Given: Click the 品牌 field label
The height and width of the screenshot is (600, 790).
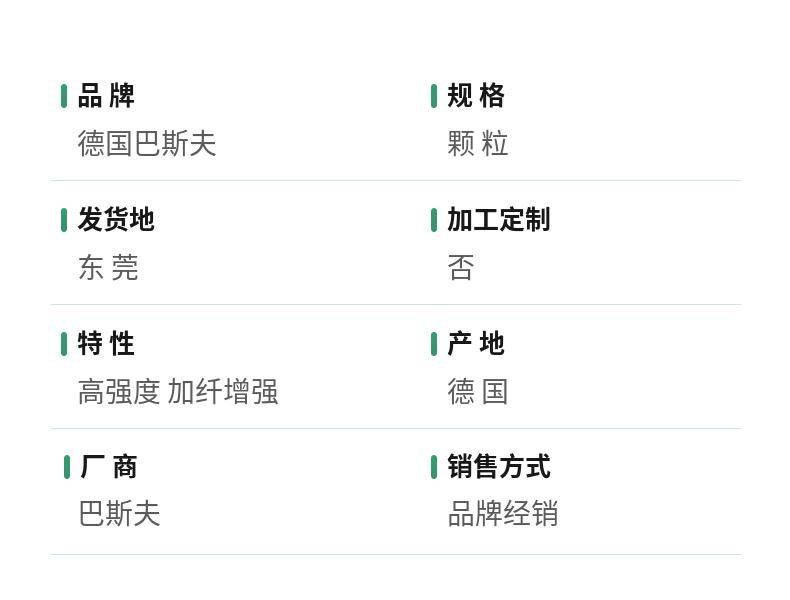Looking at the screenshot, I should pos(106,96).
